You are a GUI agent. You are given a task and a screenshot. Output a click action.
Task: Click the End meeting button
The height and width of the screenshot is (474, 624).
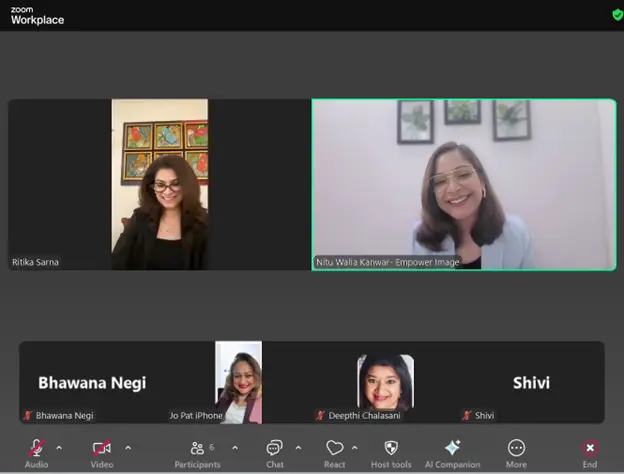590,449
